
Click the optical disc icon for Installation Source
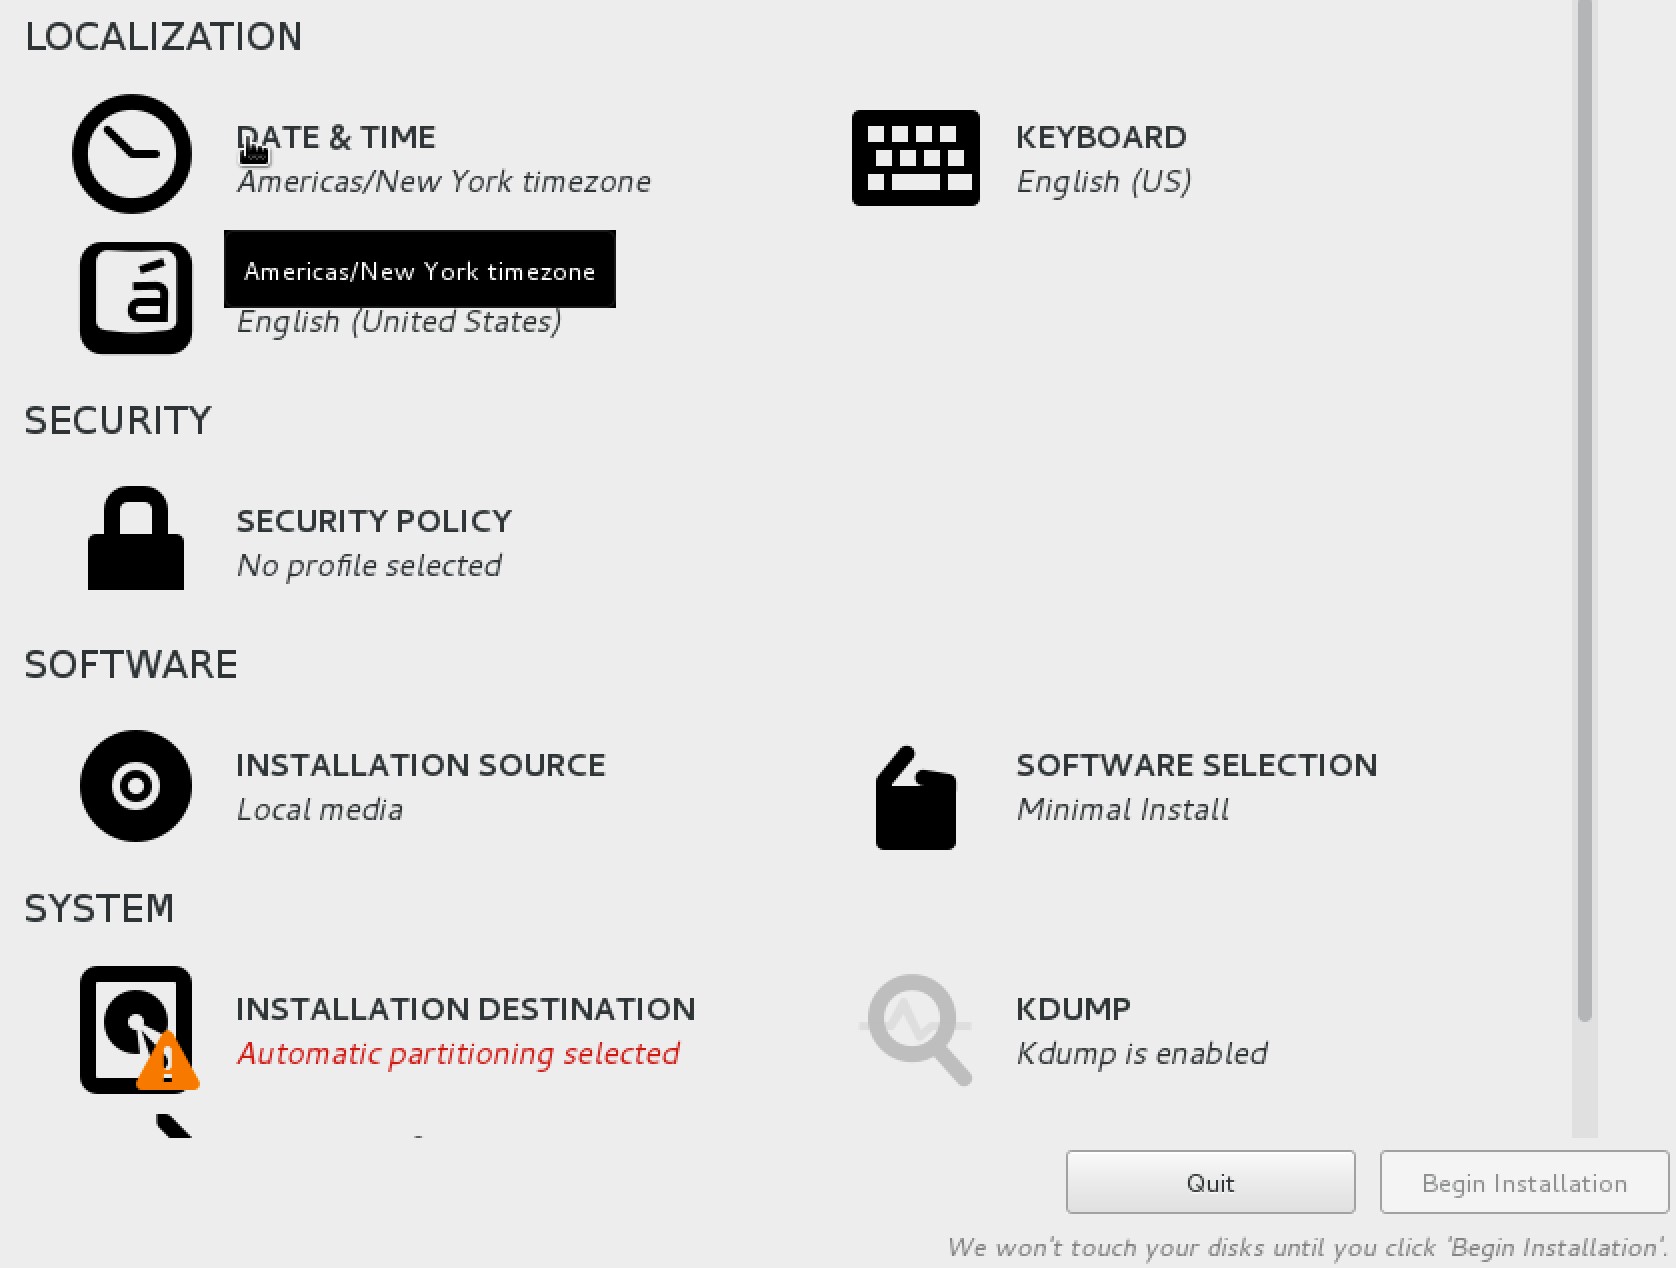pos(135,786)
